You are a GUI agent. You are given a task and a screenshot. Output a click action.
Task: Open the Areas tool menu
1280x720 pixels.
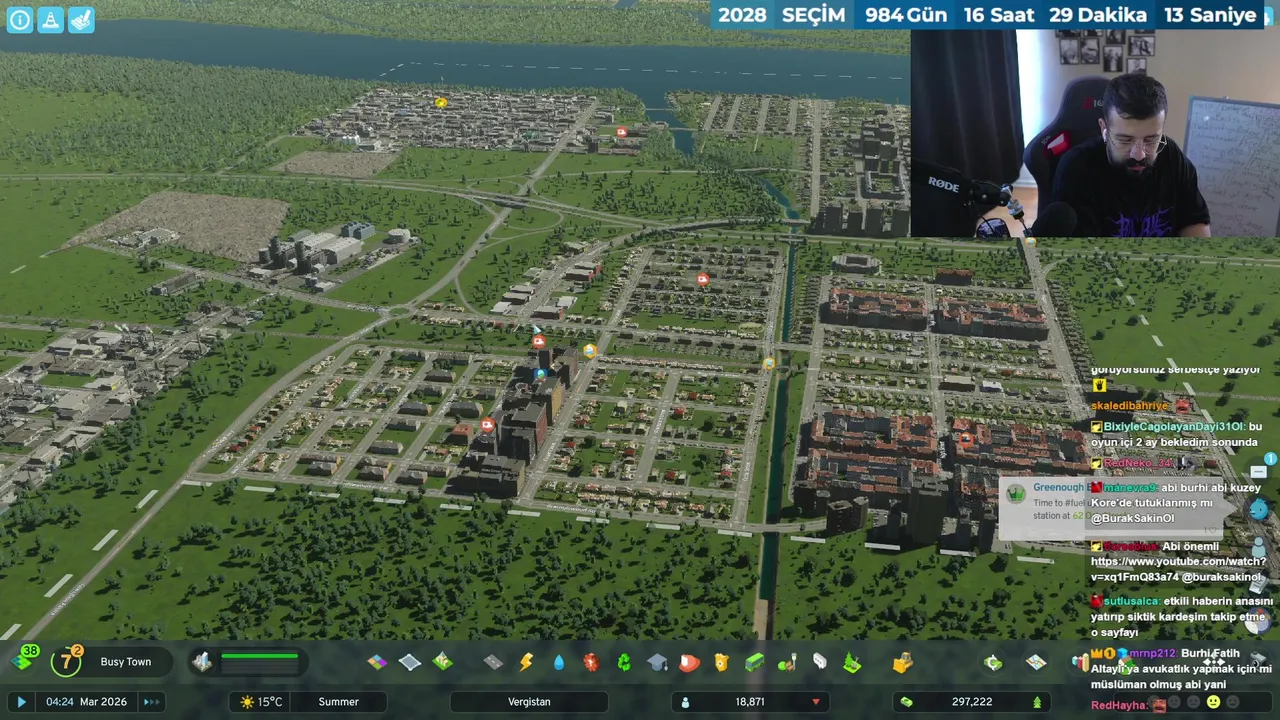coord(410,662)
